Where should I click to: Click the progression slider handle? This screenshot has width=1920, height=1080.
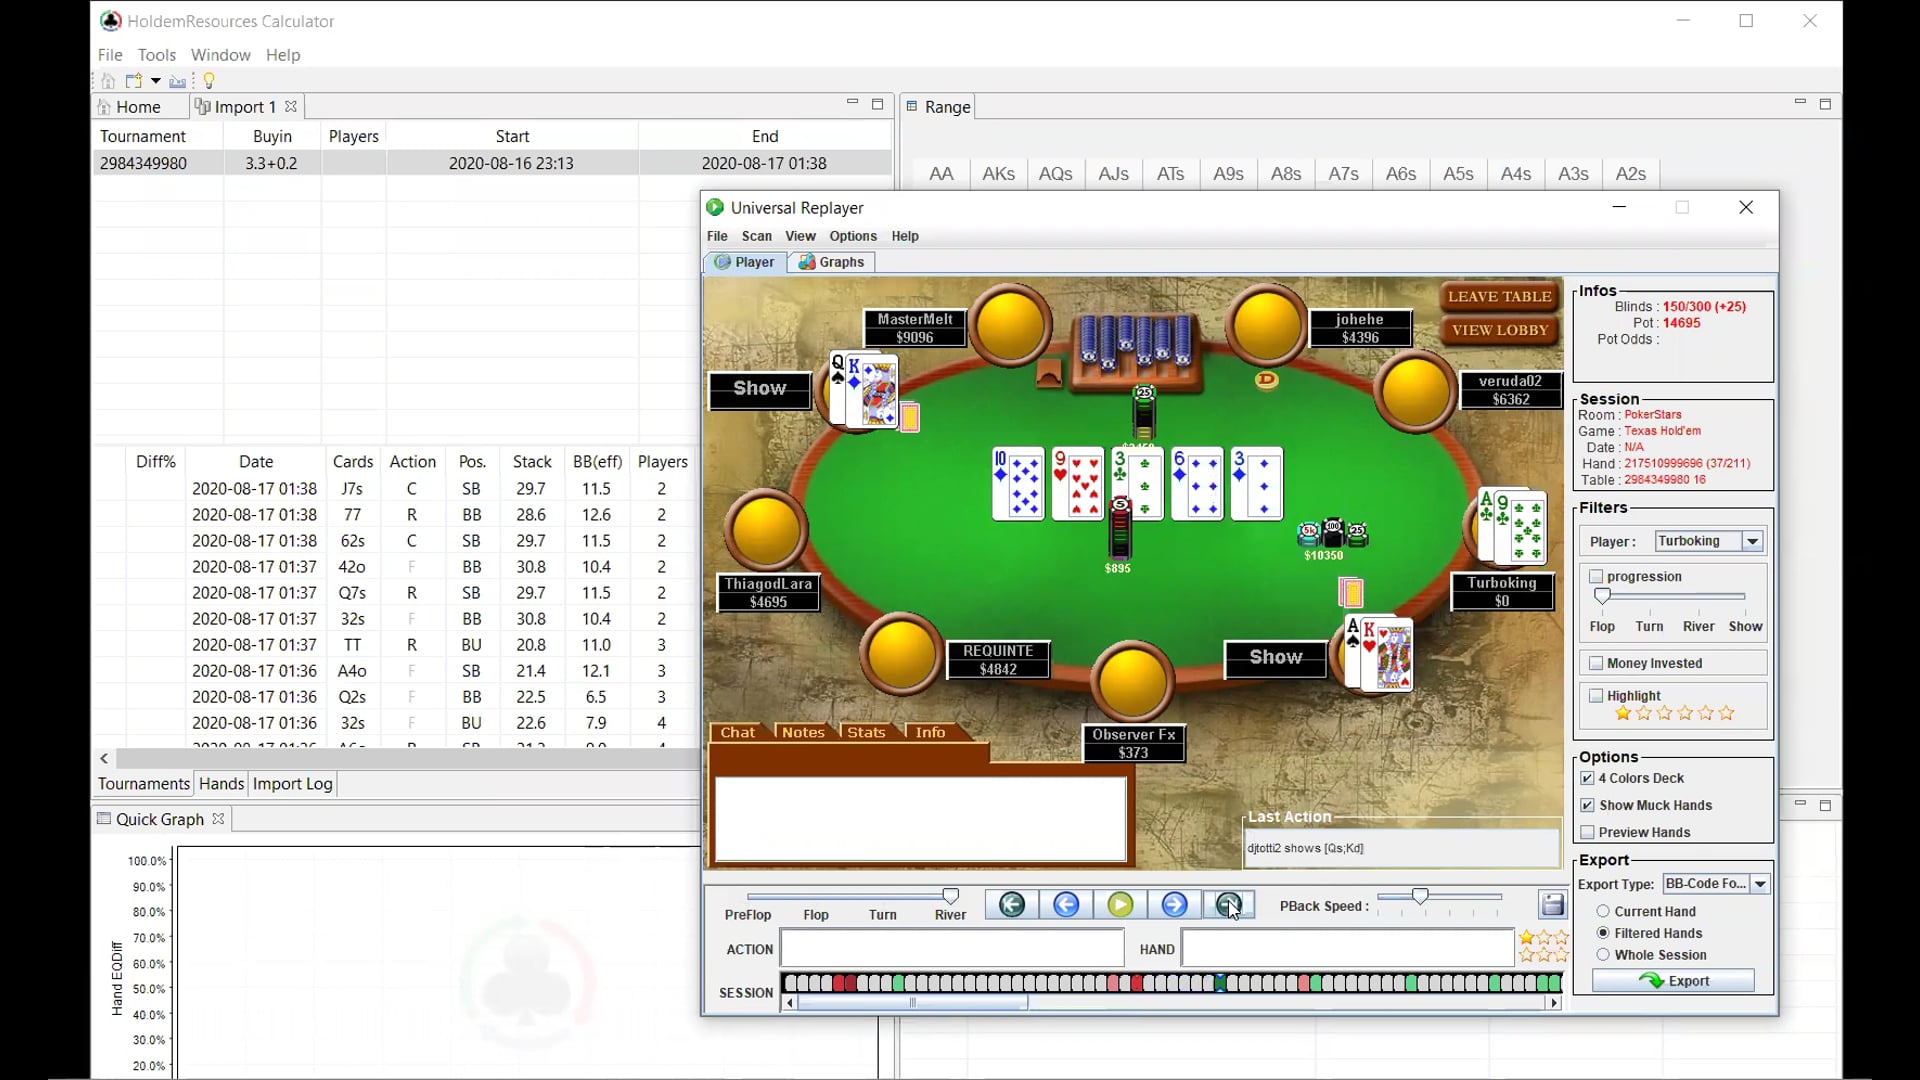coord(1602,596)
